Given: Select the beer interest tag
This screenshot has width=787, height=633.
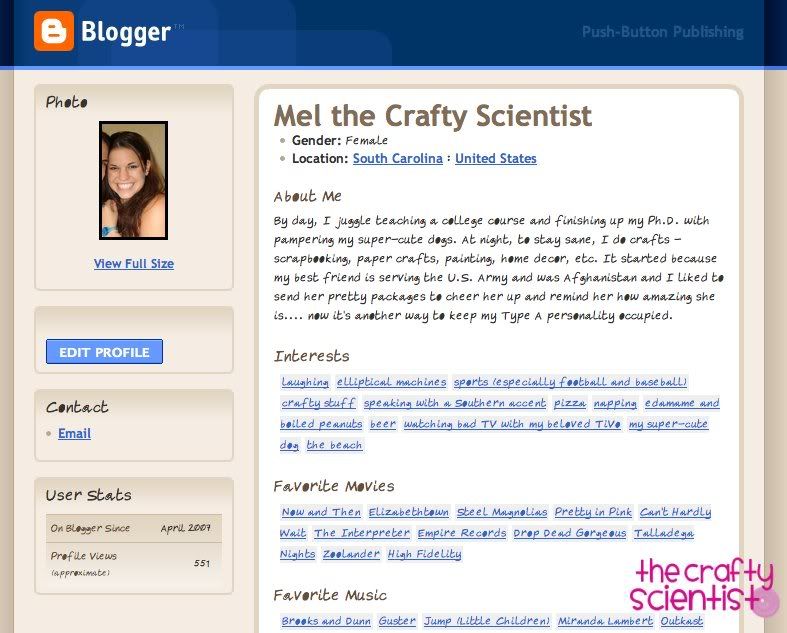Looking at the screenshot, I should pyautogui.click(x=383, y=424).
